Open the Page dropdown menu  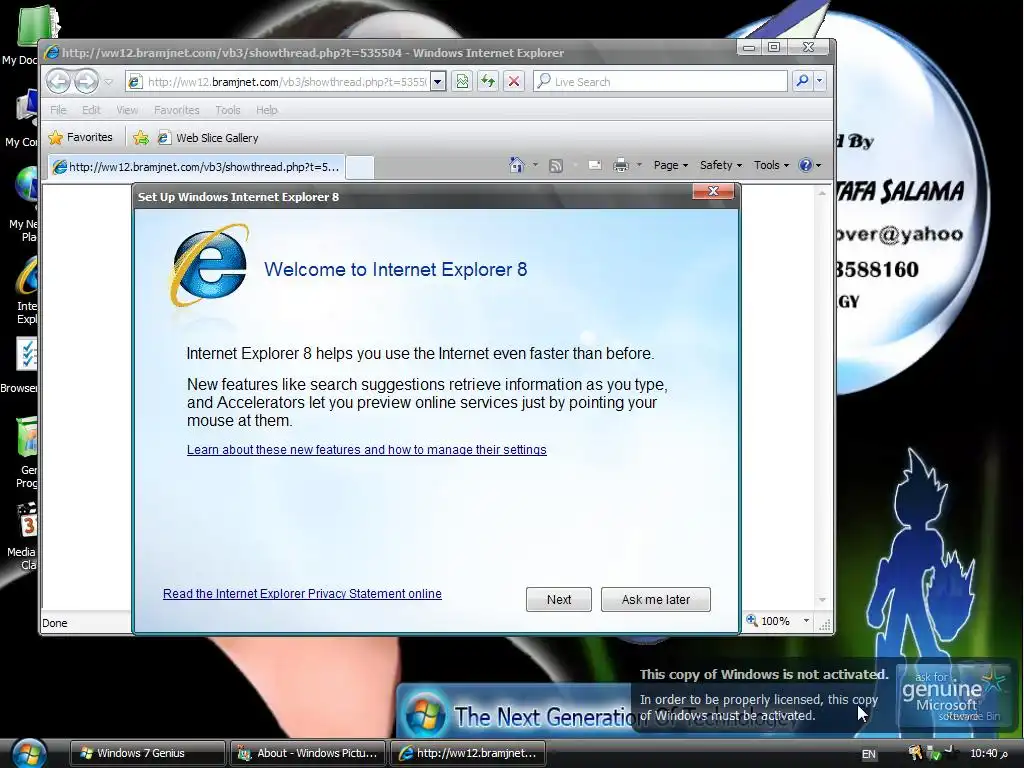coord(671,165)
